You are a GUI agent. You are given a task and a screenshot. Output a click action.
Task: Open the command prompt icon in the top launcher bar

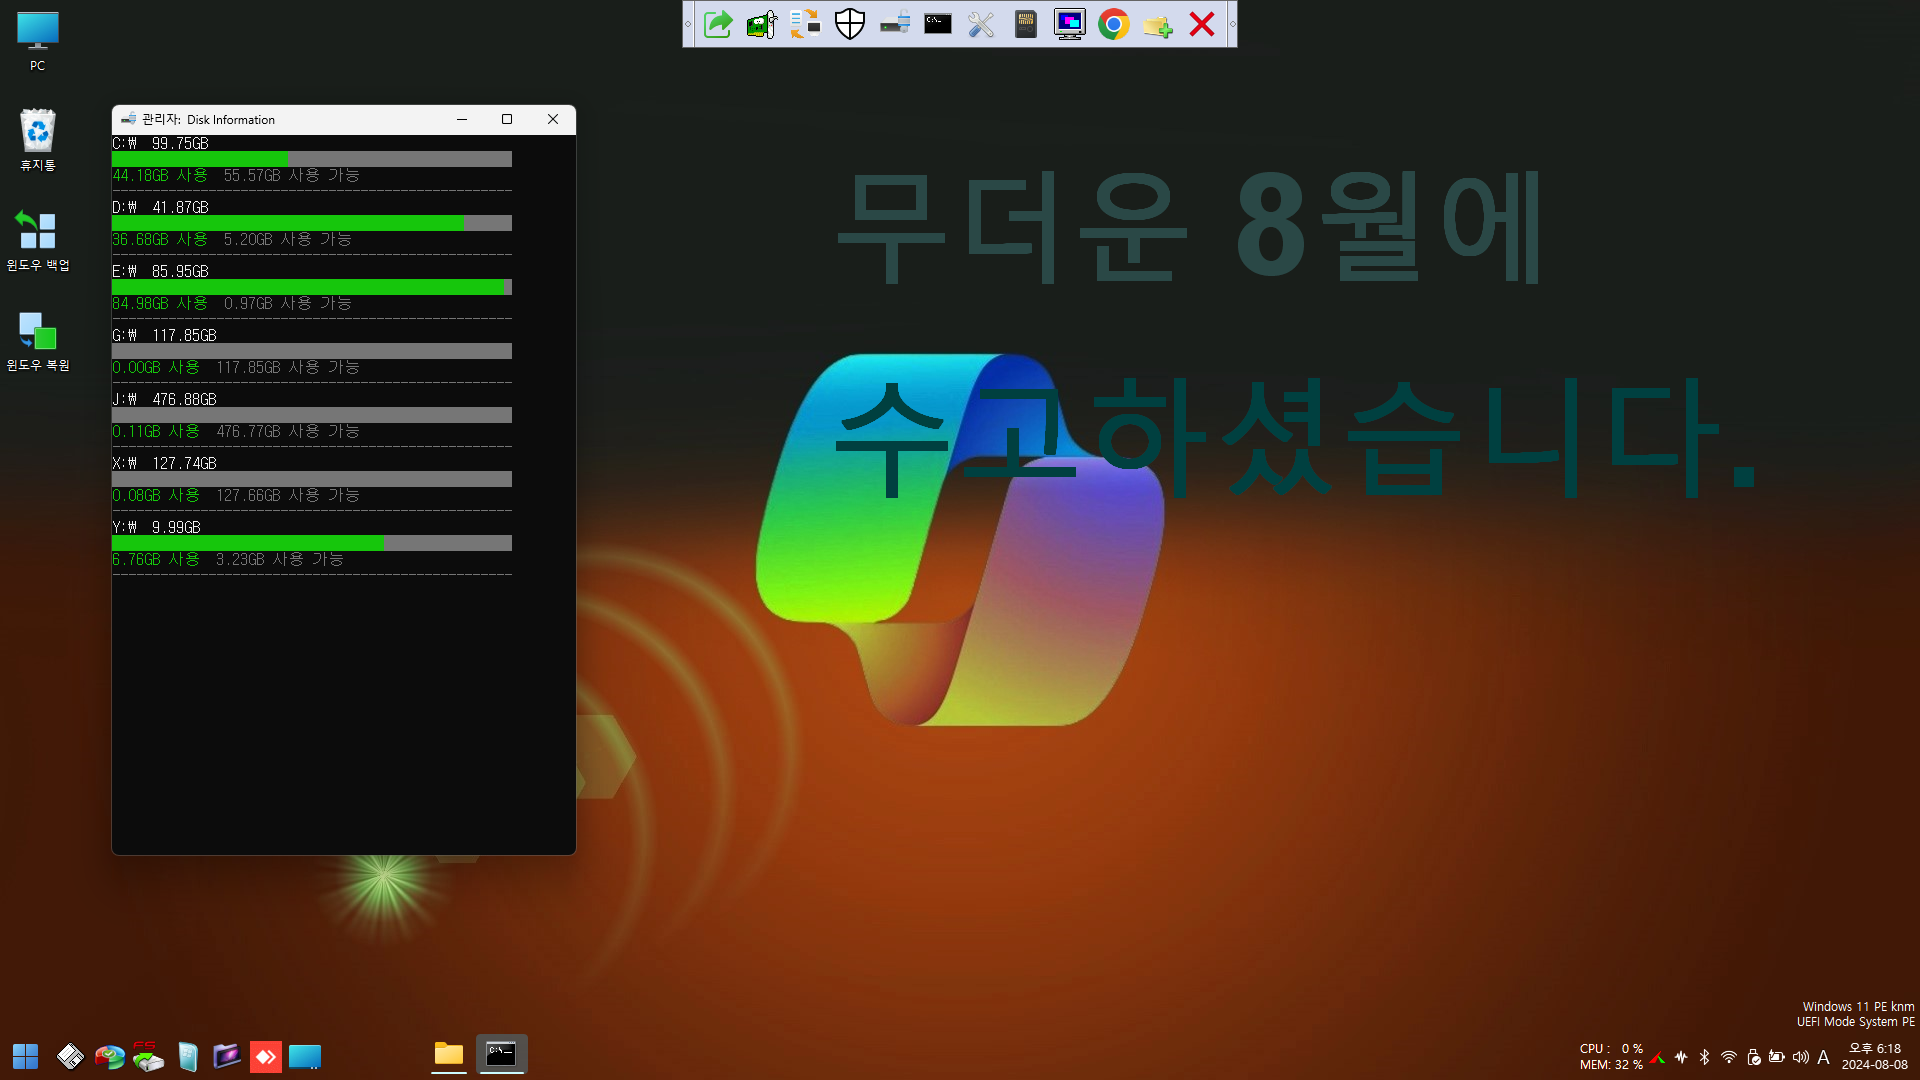pos(938,24)
